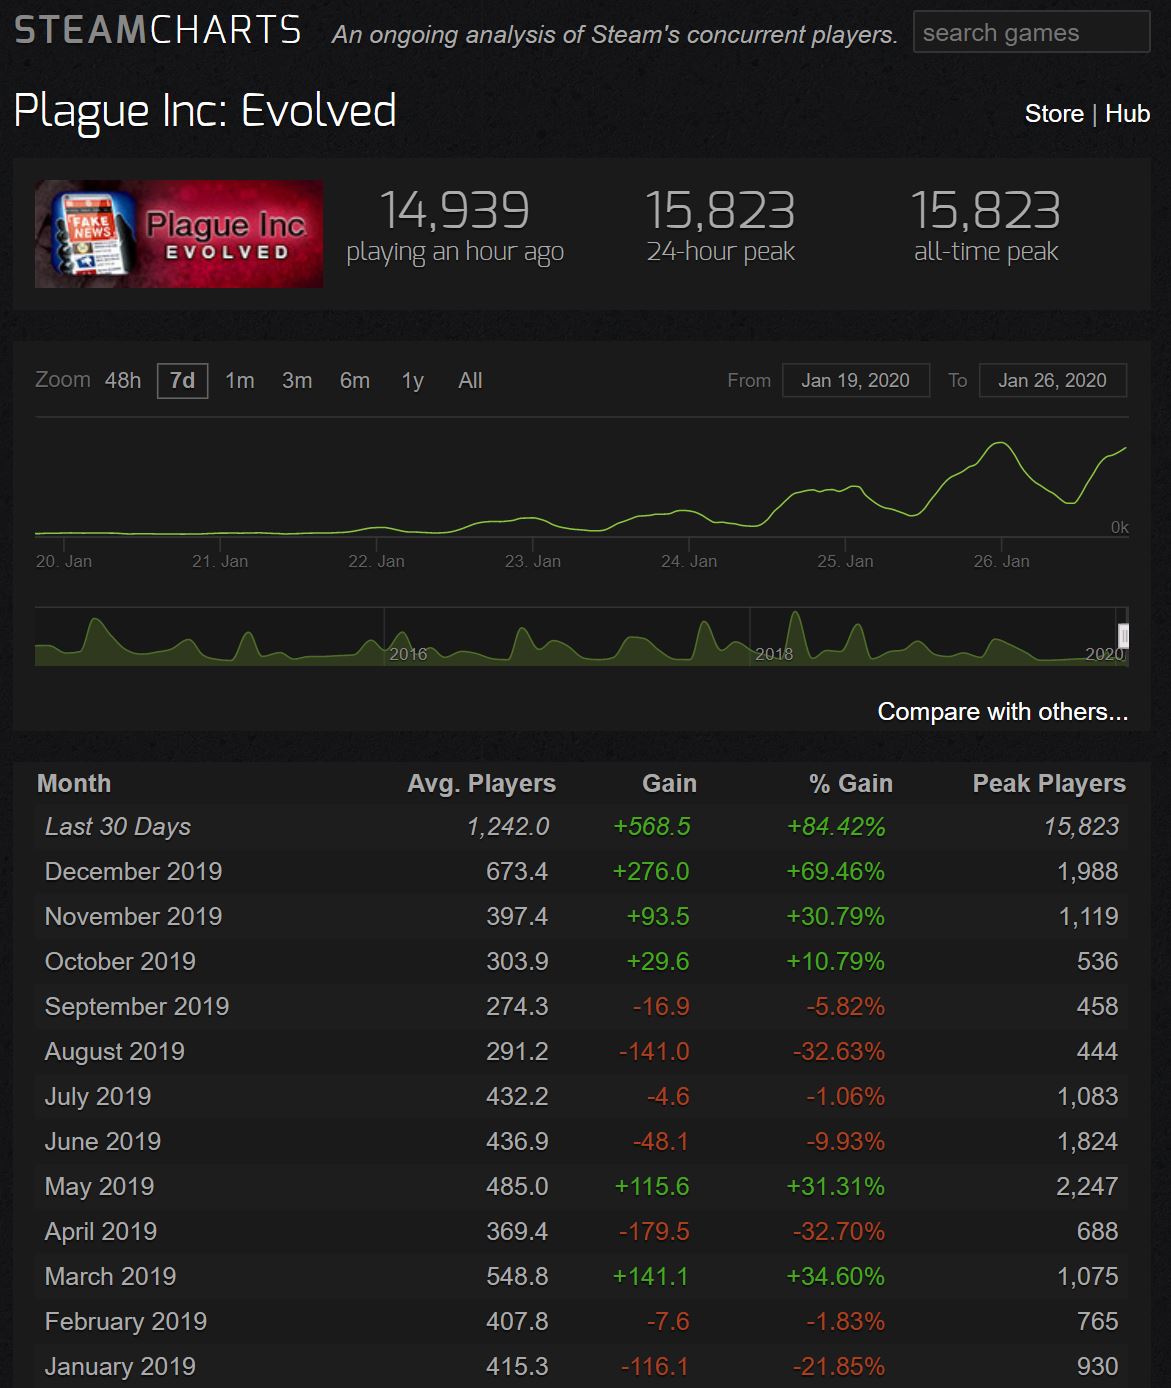The image size is (1171, 1388).
Task: Click the Avg. Players column header
Action: [x=481, y=784]
